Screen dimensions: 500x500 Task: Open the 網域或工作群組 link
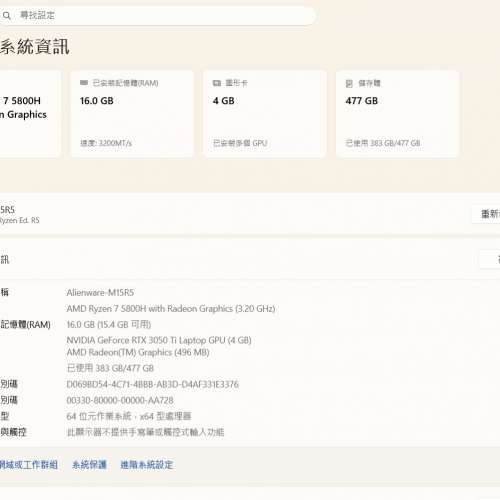pos(29,465)
